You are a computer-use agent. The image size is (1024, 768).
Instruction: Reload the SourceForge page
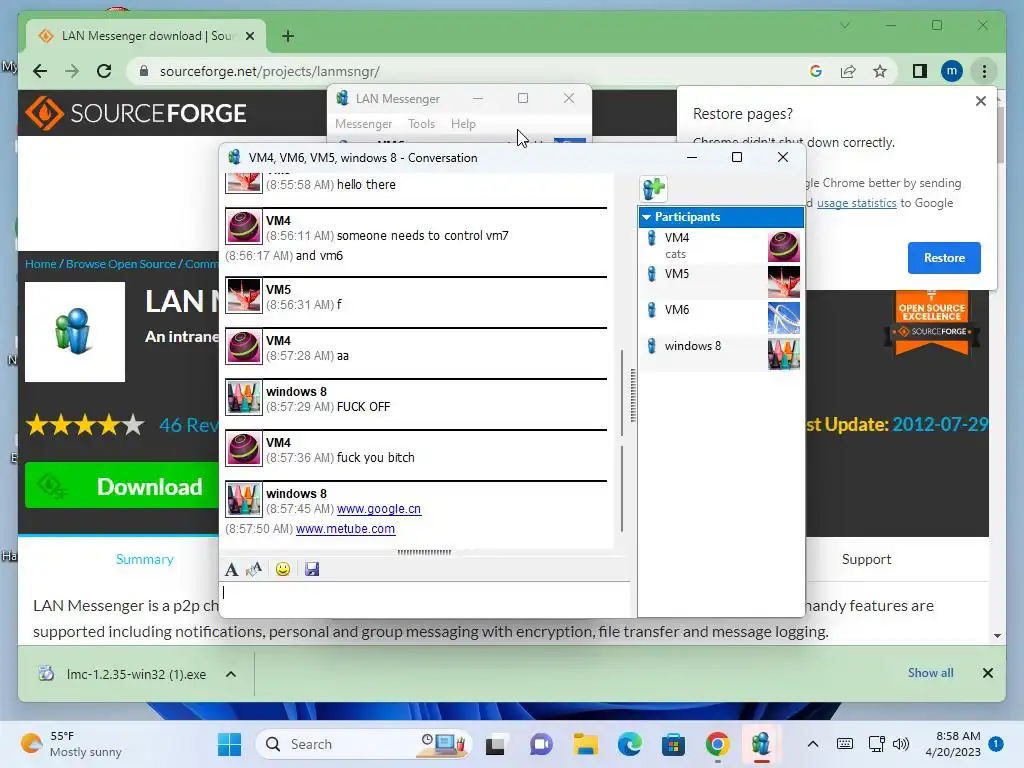coord(104,71)
